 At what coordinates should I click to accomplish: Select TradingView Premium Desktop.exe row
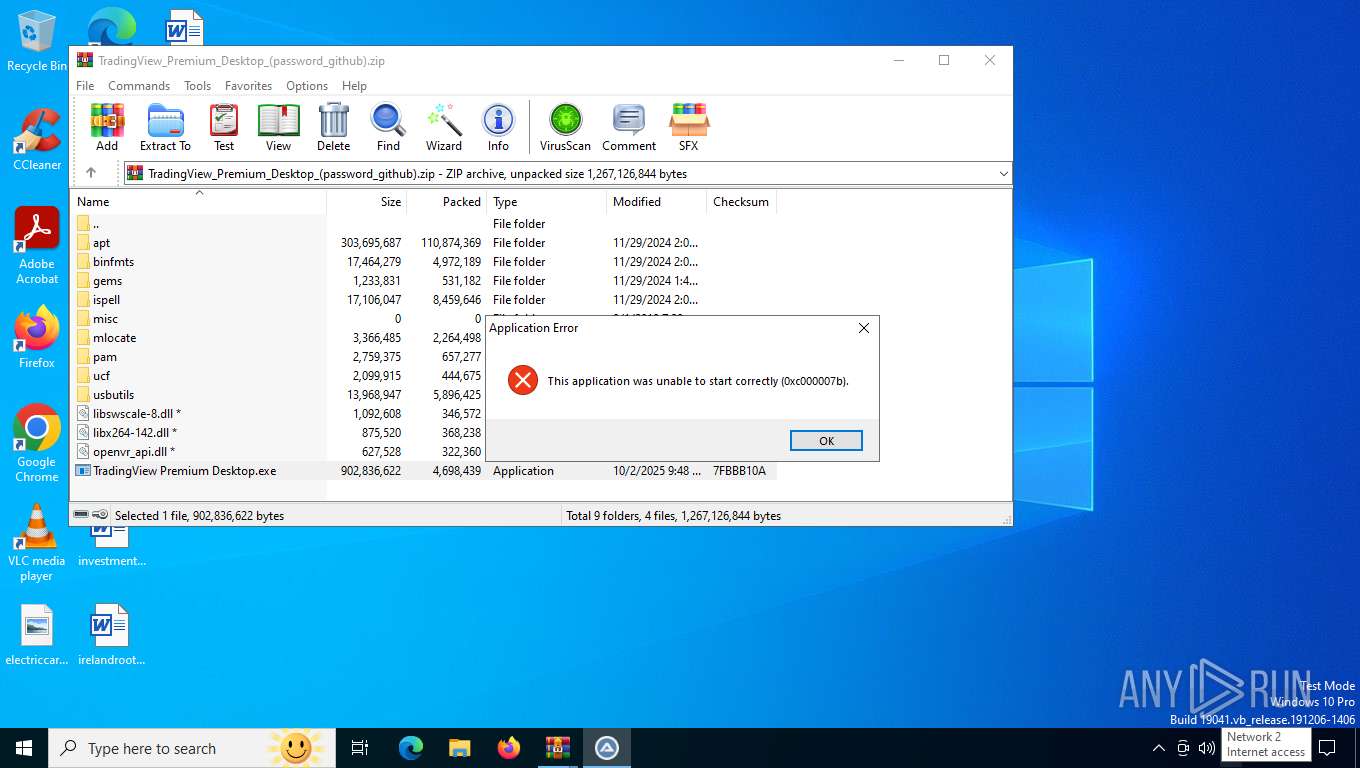[x=425, y=471]
